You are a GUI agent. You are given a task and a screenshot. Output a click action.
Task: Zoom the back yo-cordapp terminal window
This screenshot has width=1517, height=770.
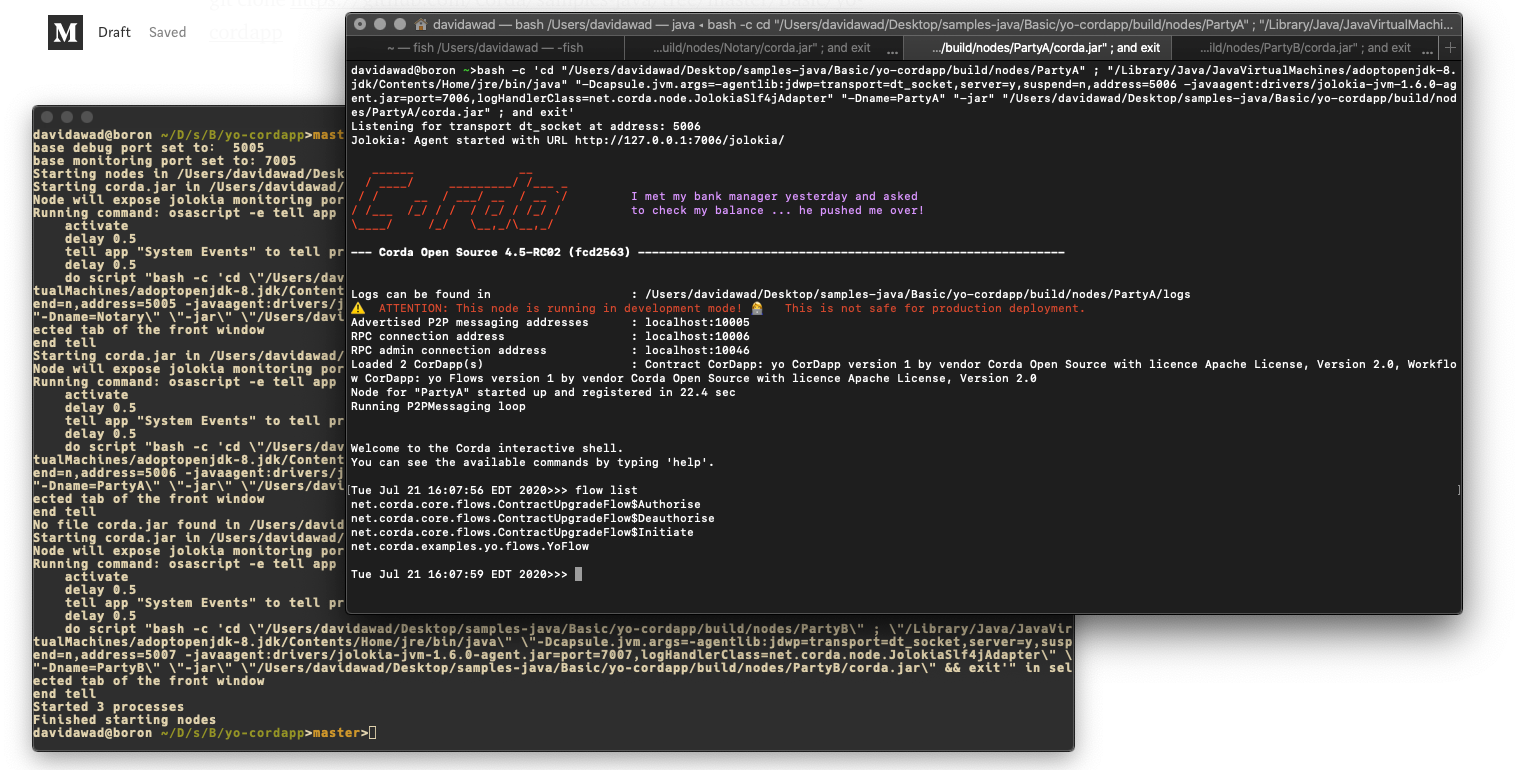coord(86,117)
